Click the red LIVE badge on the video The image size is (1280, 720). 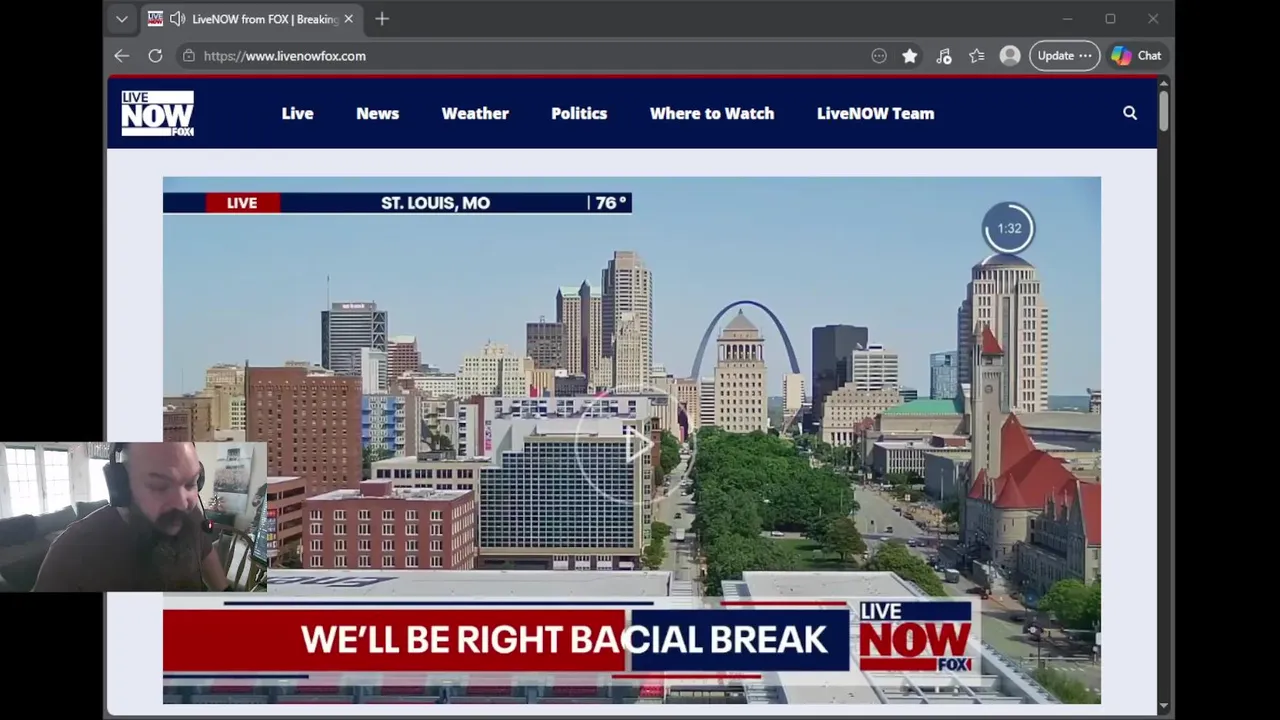coord(242,203)
